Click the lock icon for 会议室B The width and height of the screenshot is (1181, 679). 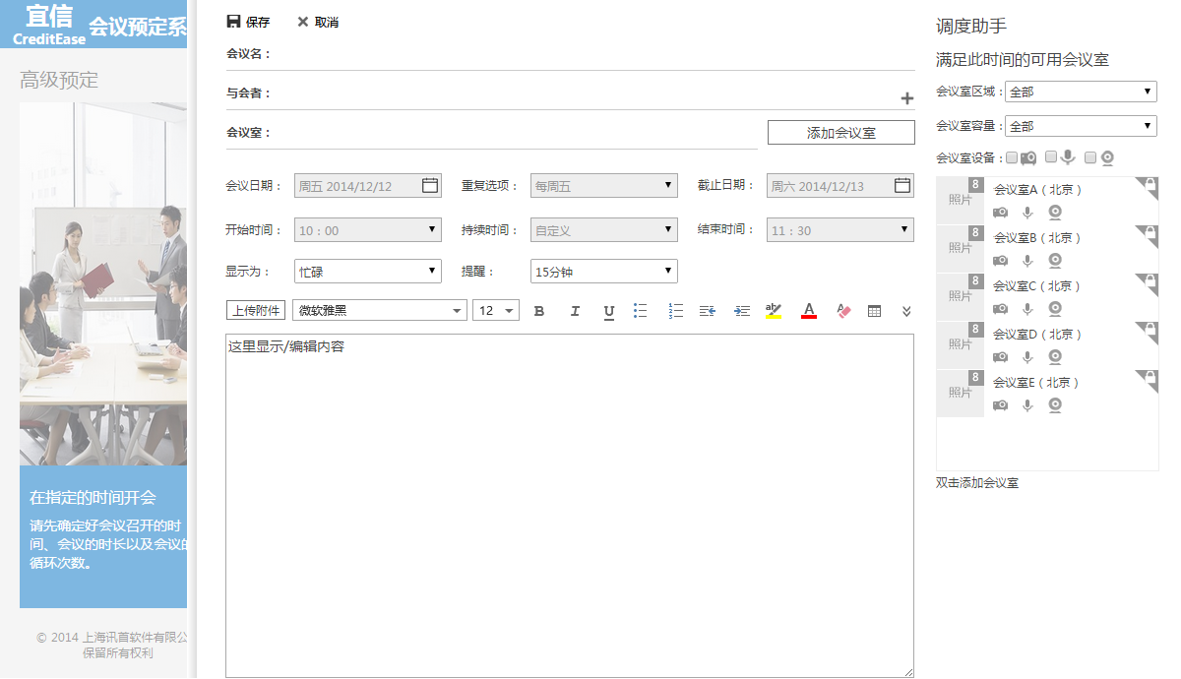1149,235
